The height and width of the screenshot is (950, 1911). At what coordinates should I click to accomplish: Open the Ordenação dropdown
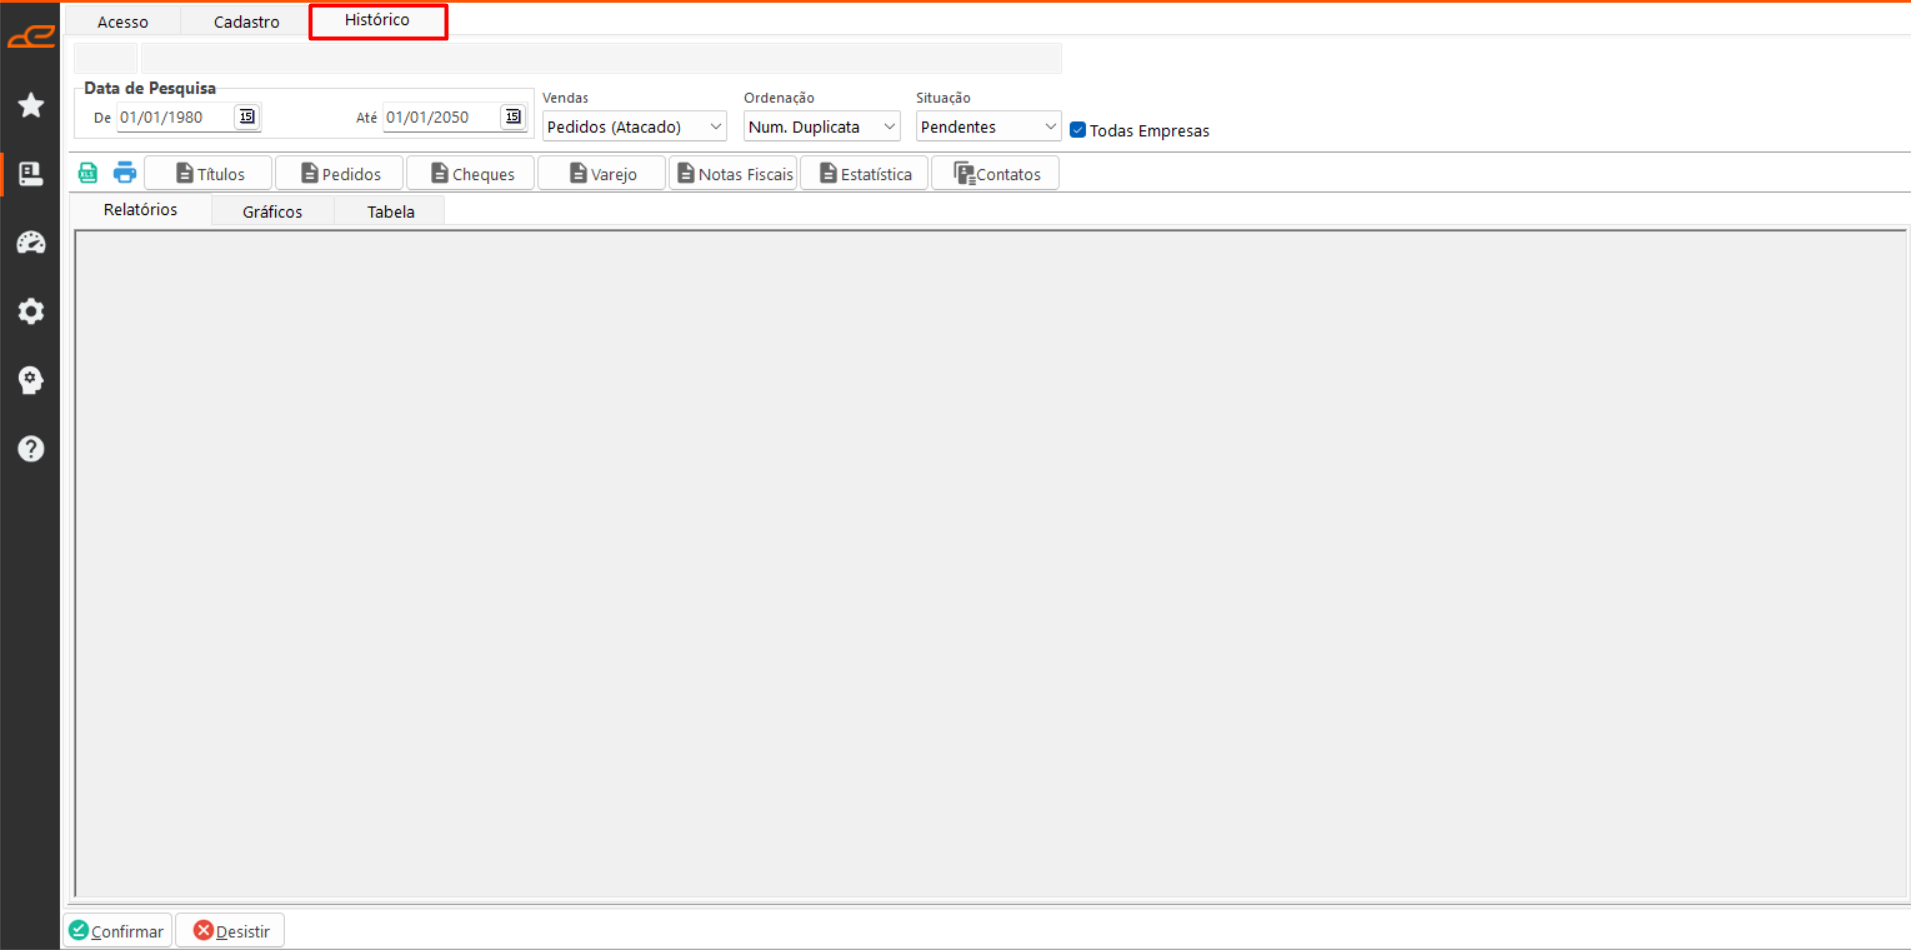(888, 127)
